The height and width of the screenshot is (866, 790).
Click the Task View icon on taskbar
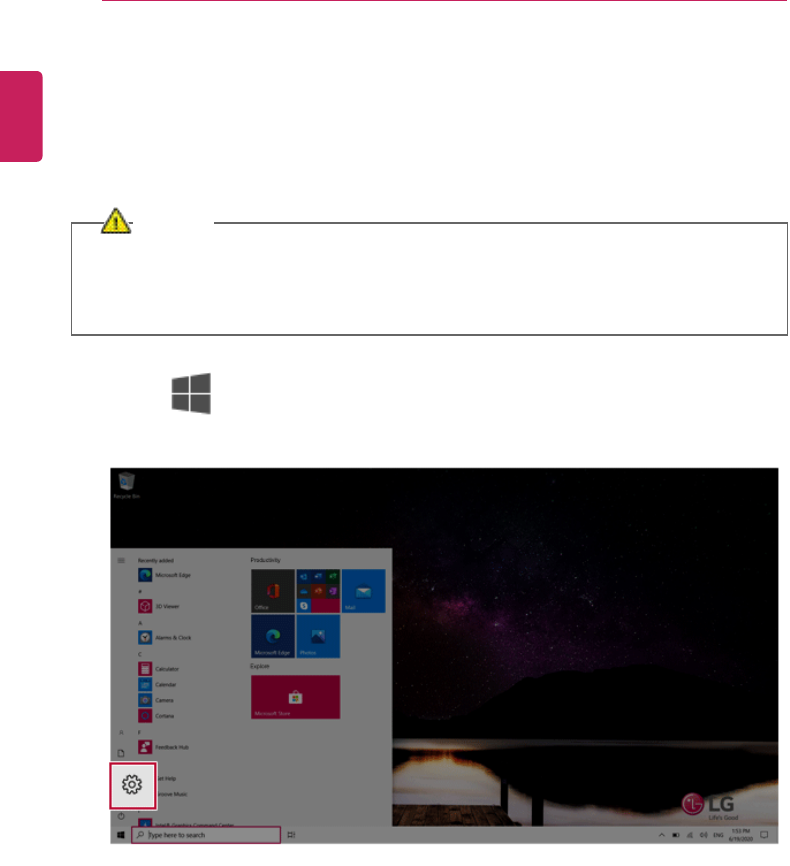coord(291,835)
